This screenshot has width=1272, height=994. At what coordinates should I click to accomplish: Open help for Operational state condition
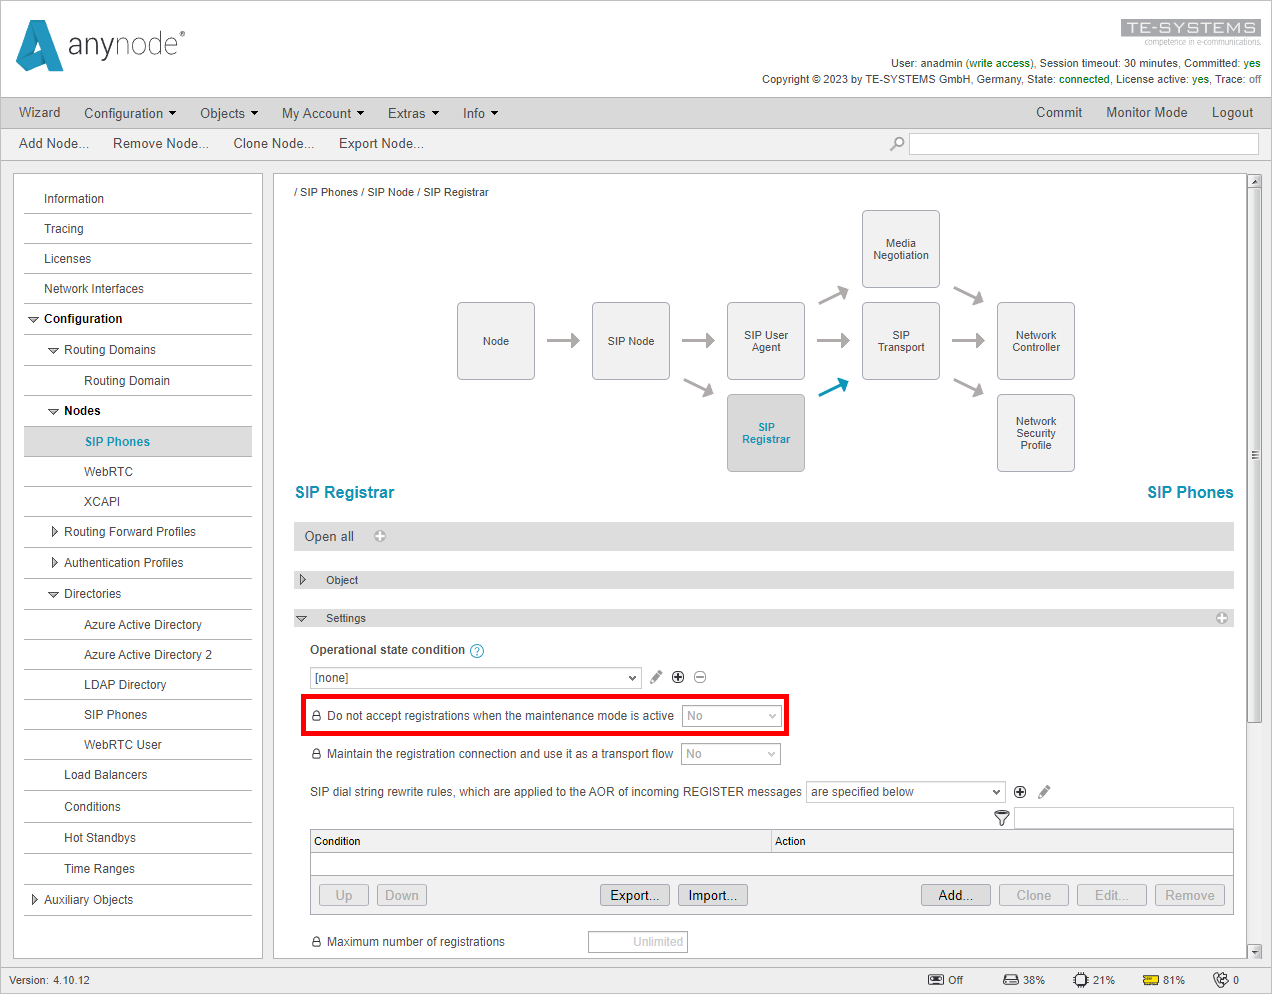(x=477, y=650)
